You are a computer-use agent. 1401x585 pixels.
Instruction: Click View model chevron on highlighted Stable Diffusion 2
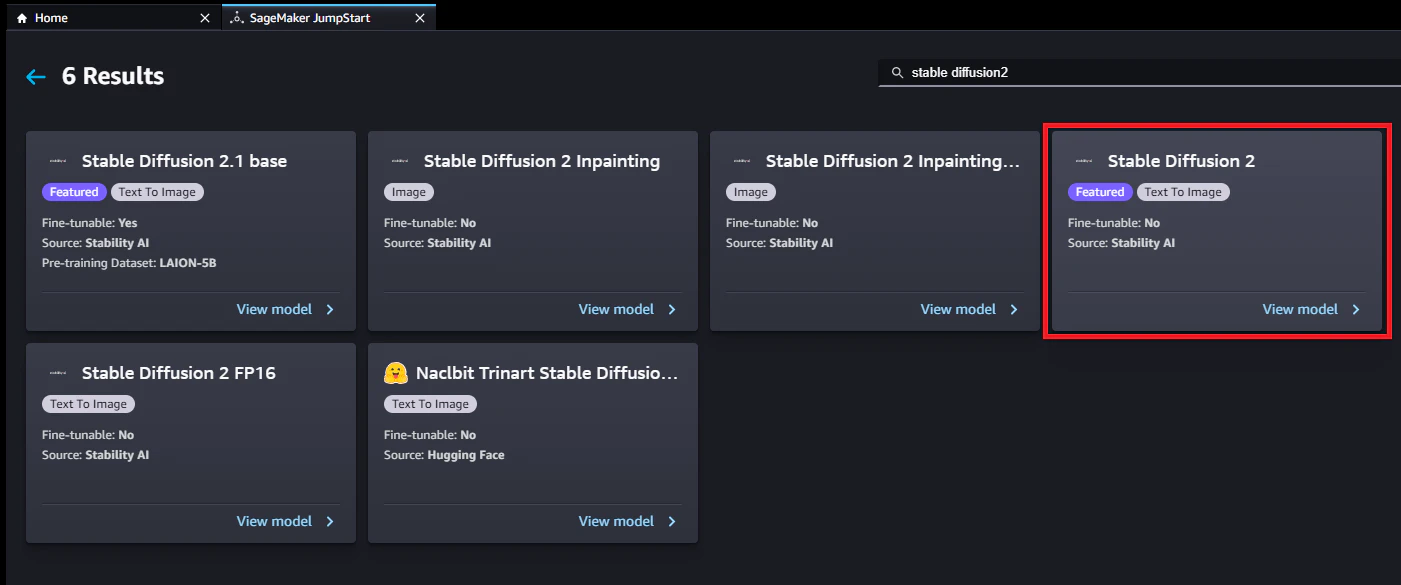pos(1356,309)
